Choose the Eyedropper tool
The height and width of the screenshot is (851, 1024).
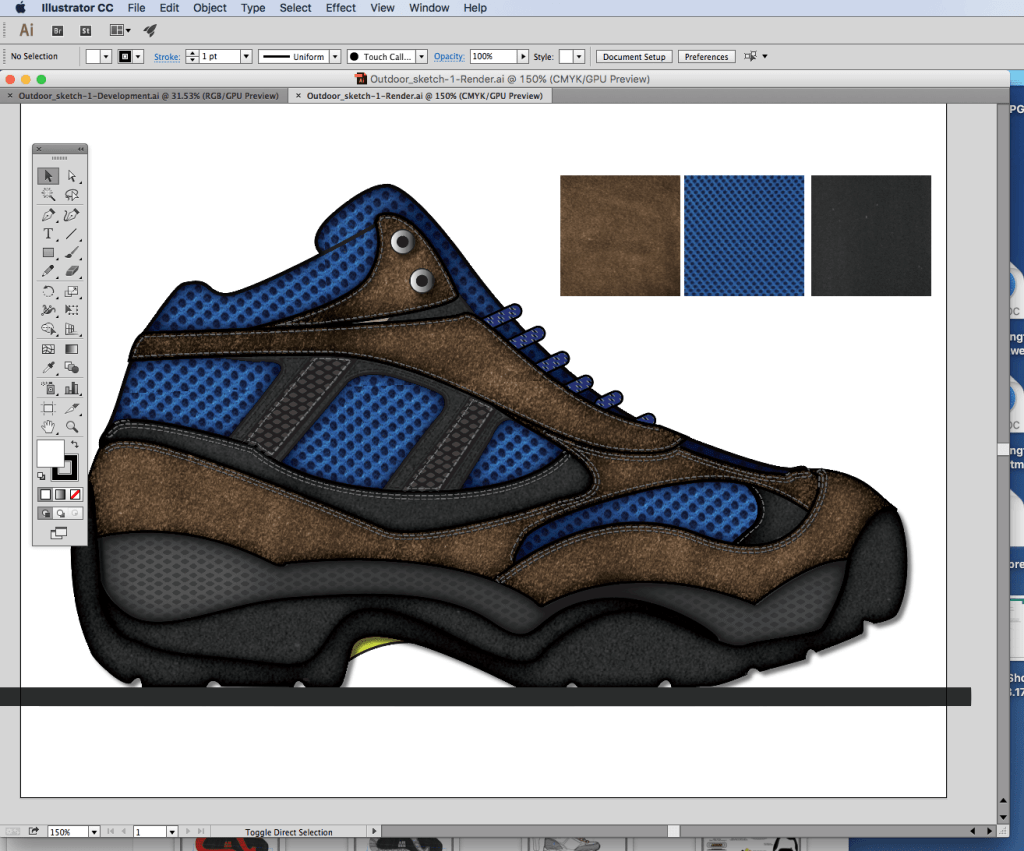tap(47, 368)
